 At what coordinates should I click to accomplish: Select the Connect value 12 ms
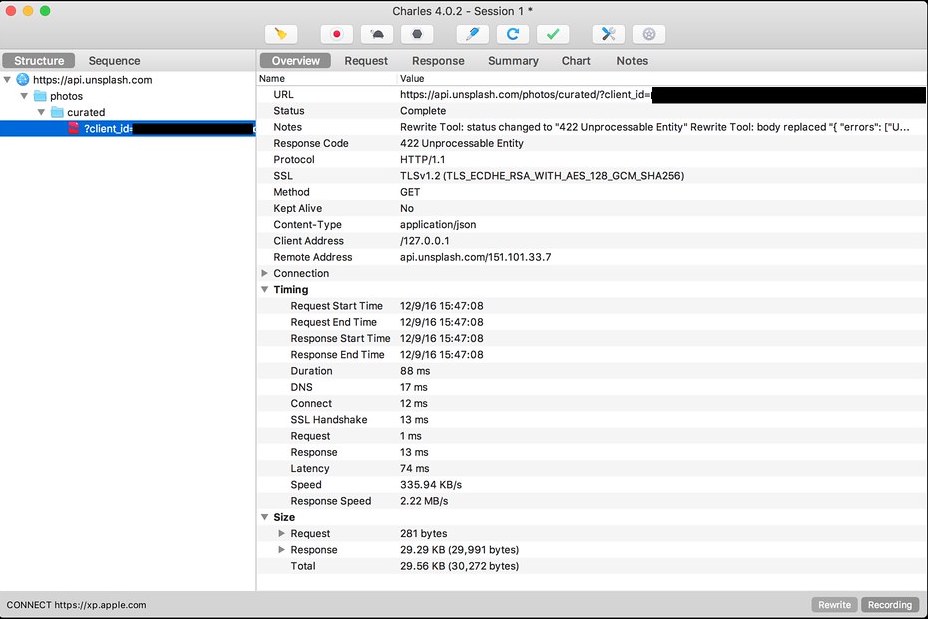414,404
